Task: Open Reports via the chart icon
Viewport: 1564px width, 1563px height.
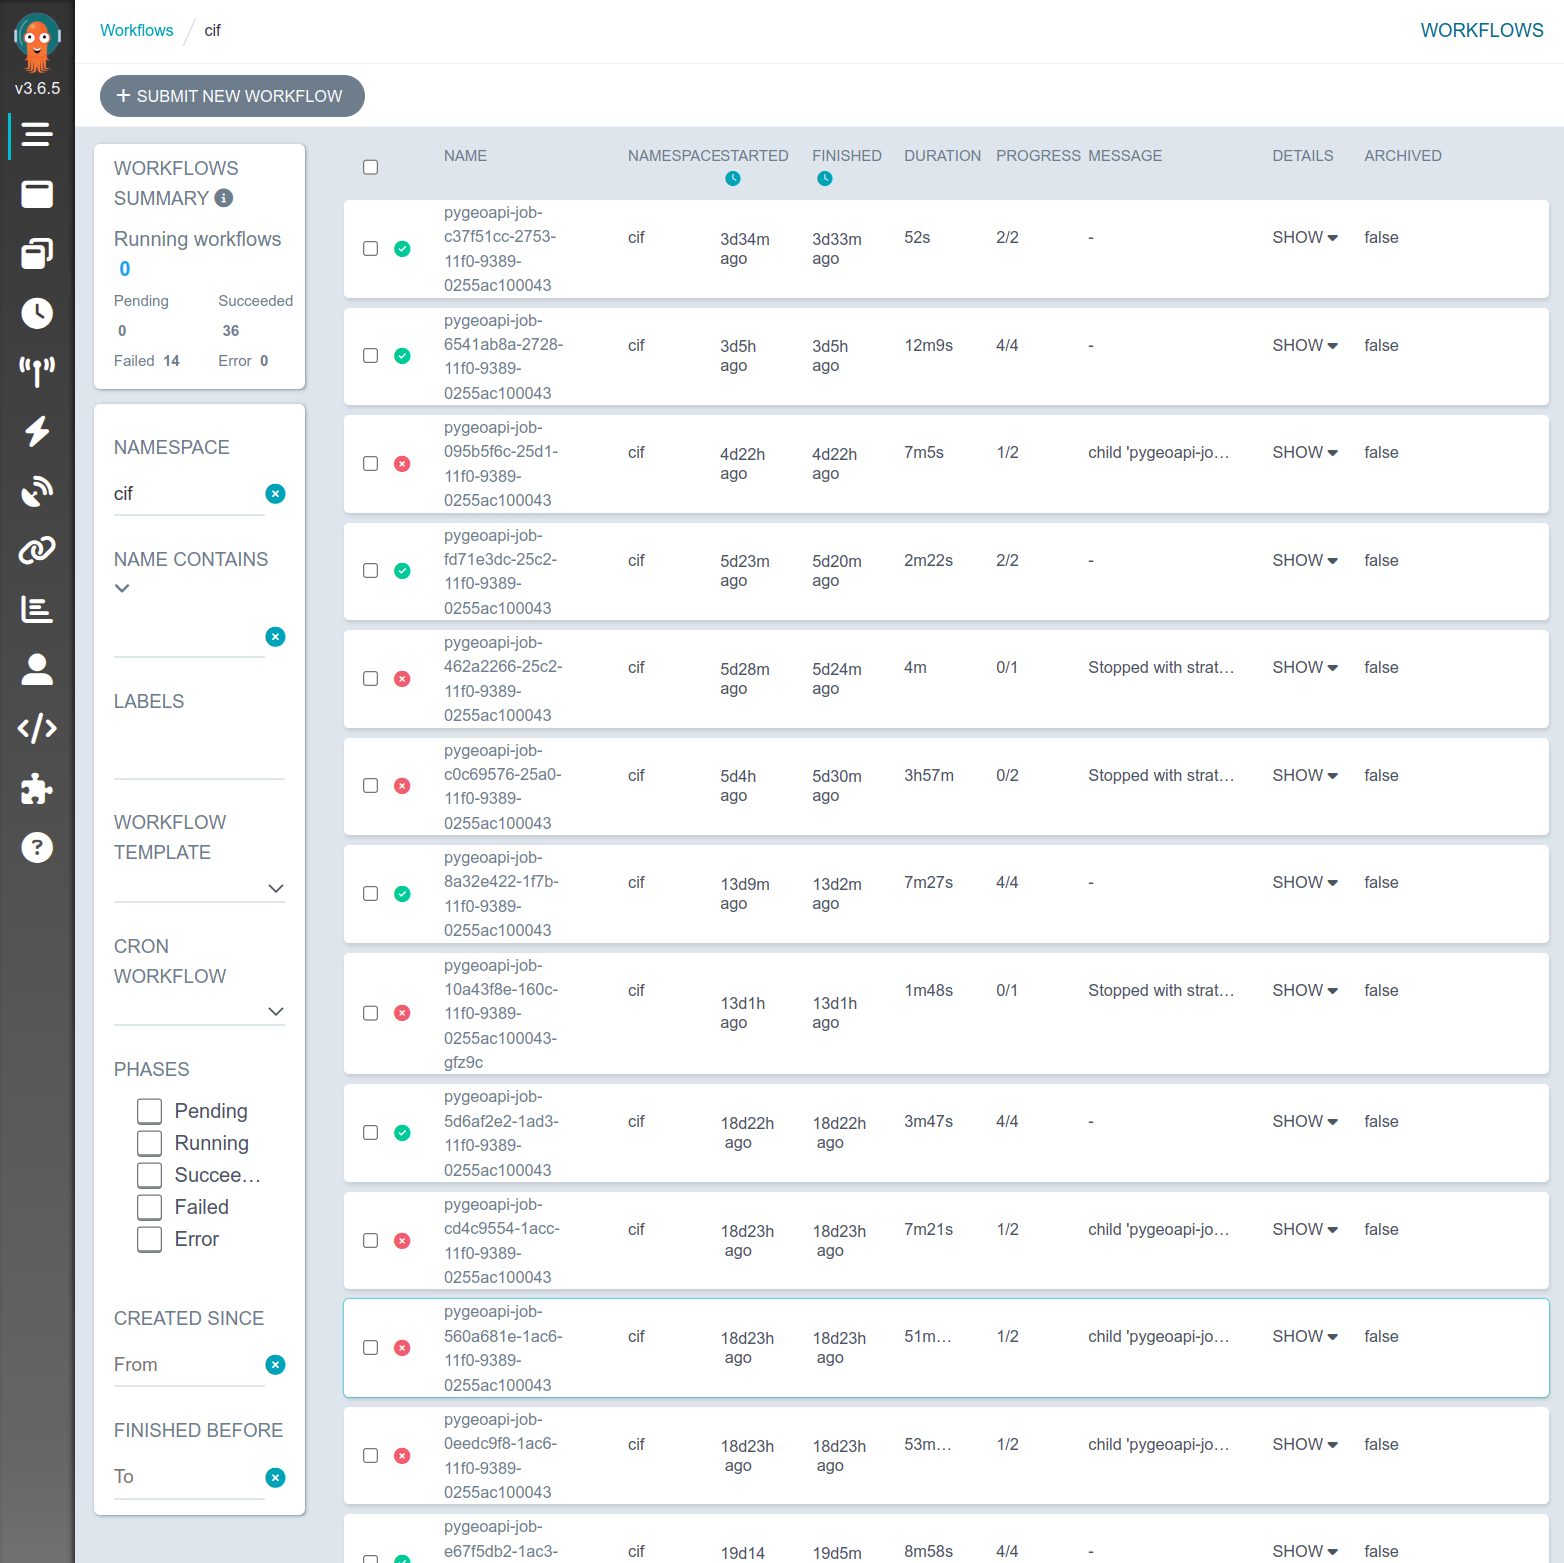Action: [37, 610]
